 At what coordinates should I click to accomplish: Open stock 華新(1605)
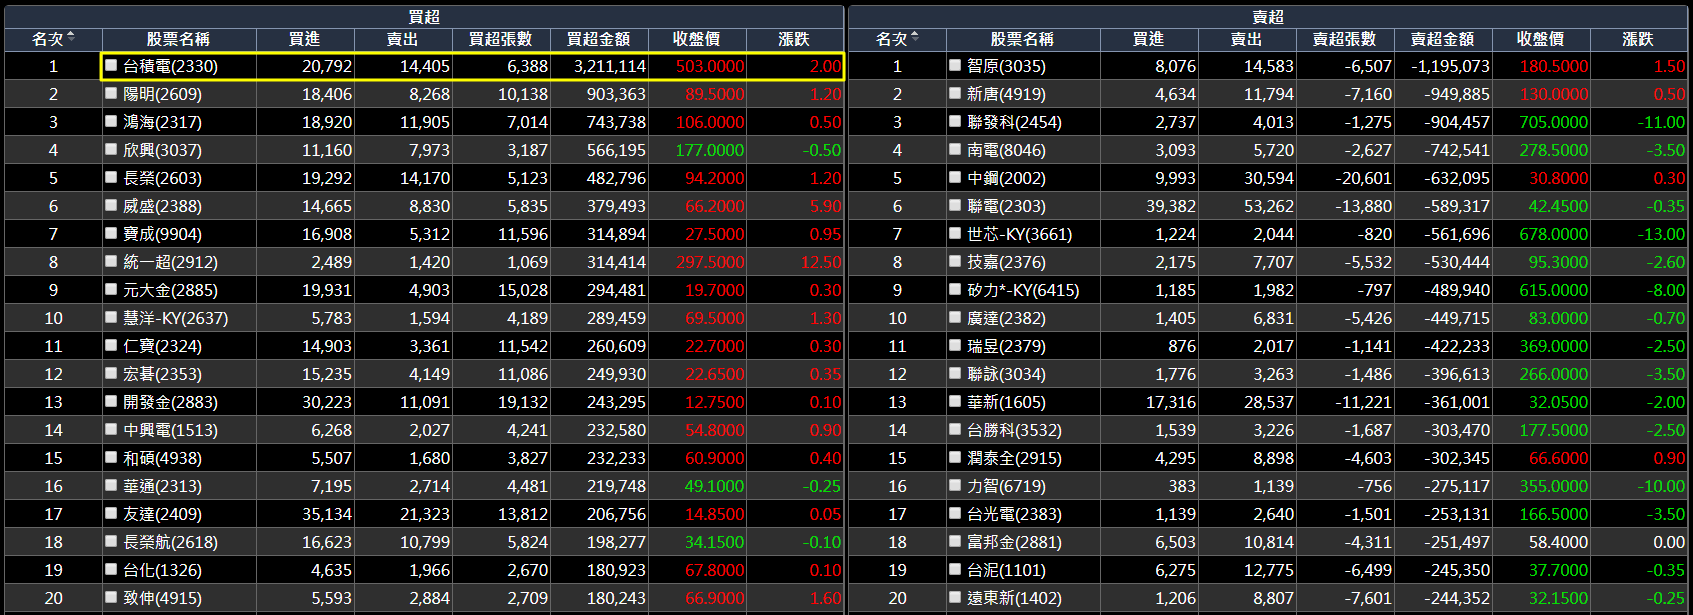point(1006,402)
